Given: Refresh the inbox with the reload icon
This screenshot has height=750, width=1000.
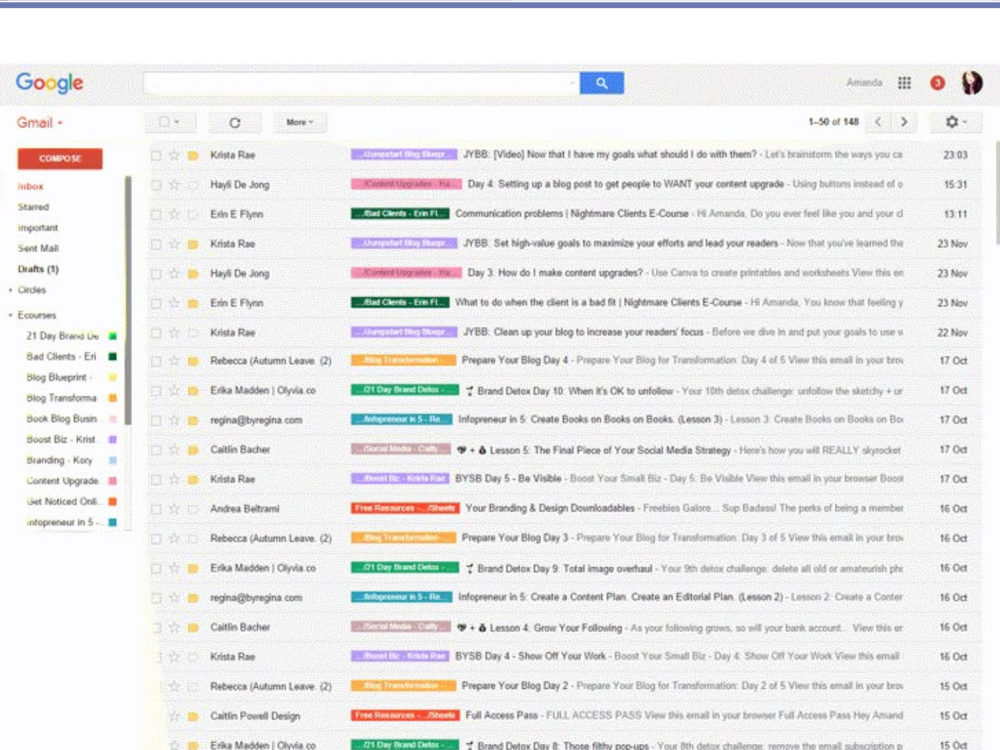Looking at the screenshot, I should coord(235,122).
